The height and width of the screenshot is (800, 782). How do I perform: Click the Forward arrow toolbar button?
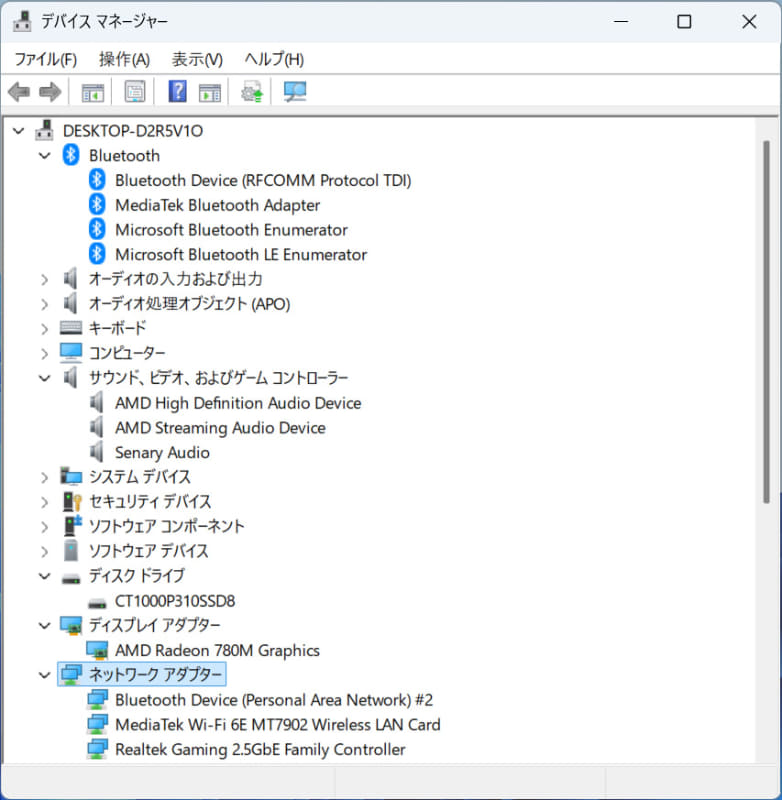[x=50, y=92]
